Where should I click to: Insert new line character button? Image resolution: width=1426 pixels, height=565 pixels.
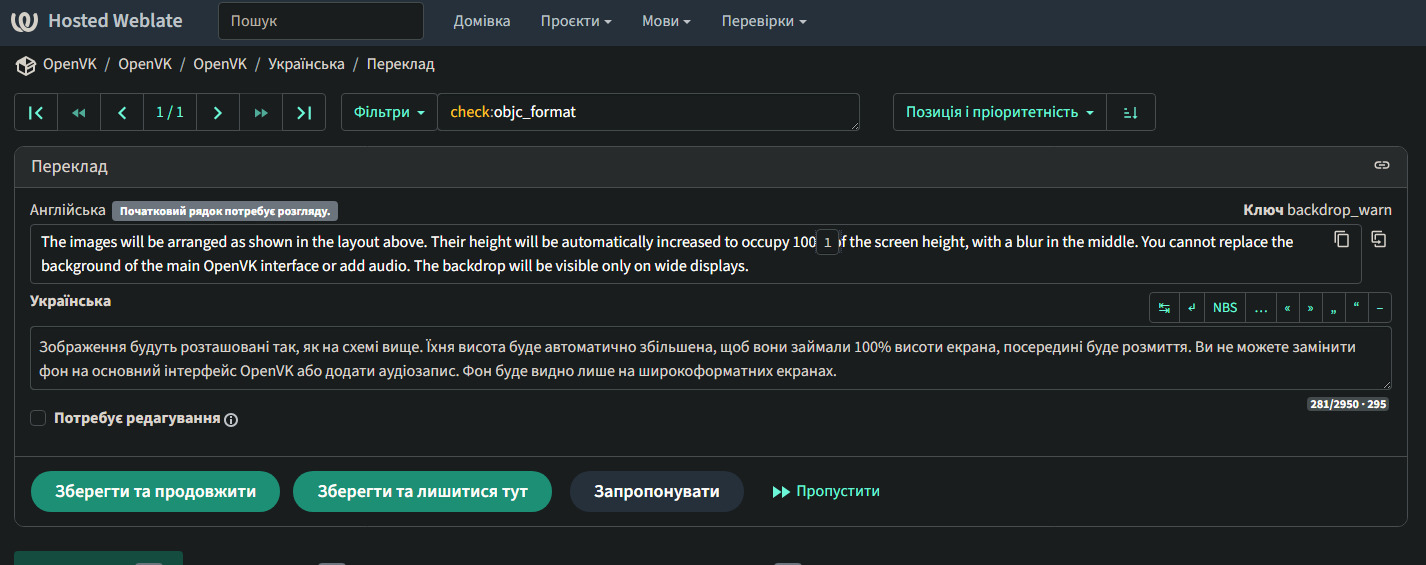point(1192,308)
